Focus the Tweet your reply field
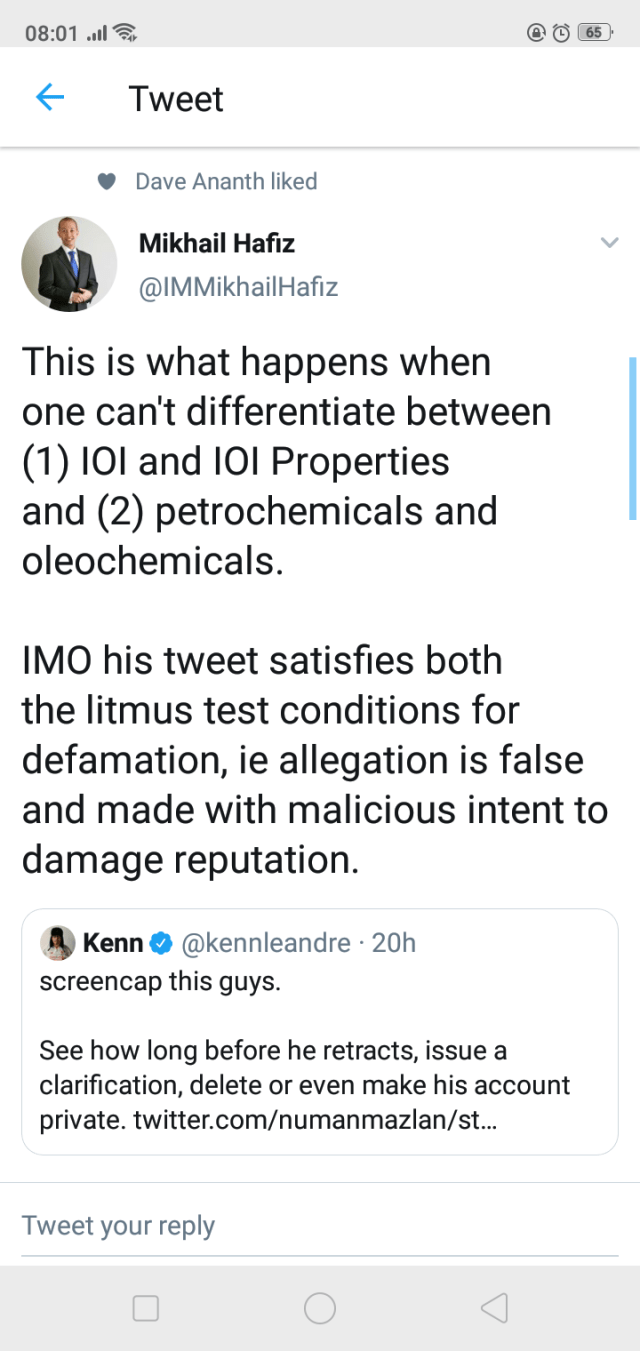This screenshot has height=1351, width=640. point(320,1226)
